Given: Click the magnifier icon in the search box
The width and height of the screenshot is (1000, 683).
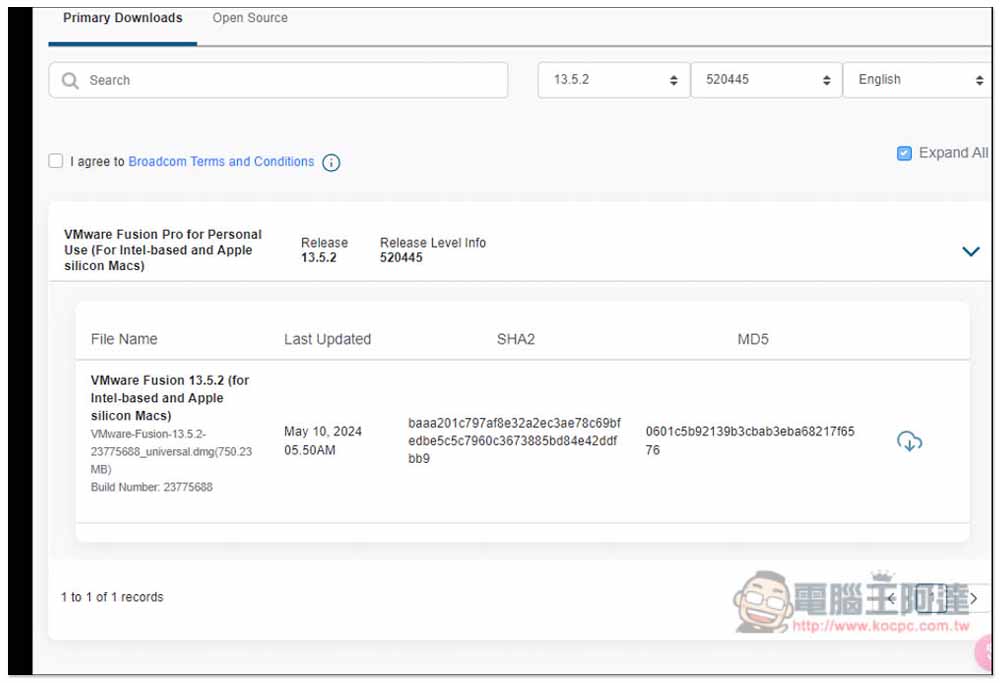Looking at the screenshot, I should tap(70, 80).
